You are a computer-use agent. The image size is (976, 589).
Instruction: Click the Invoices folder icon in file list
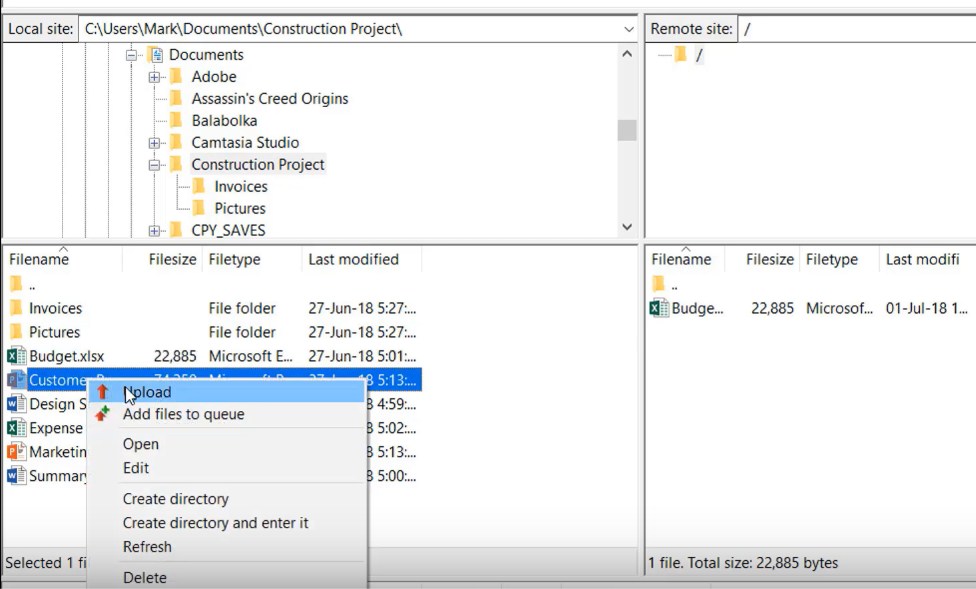pyautogui.click(x=16, y=308)
